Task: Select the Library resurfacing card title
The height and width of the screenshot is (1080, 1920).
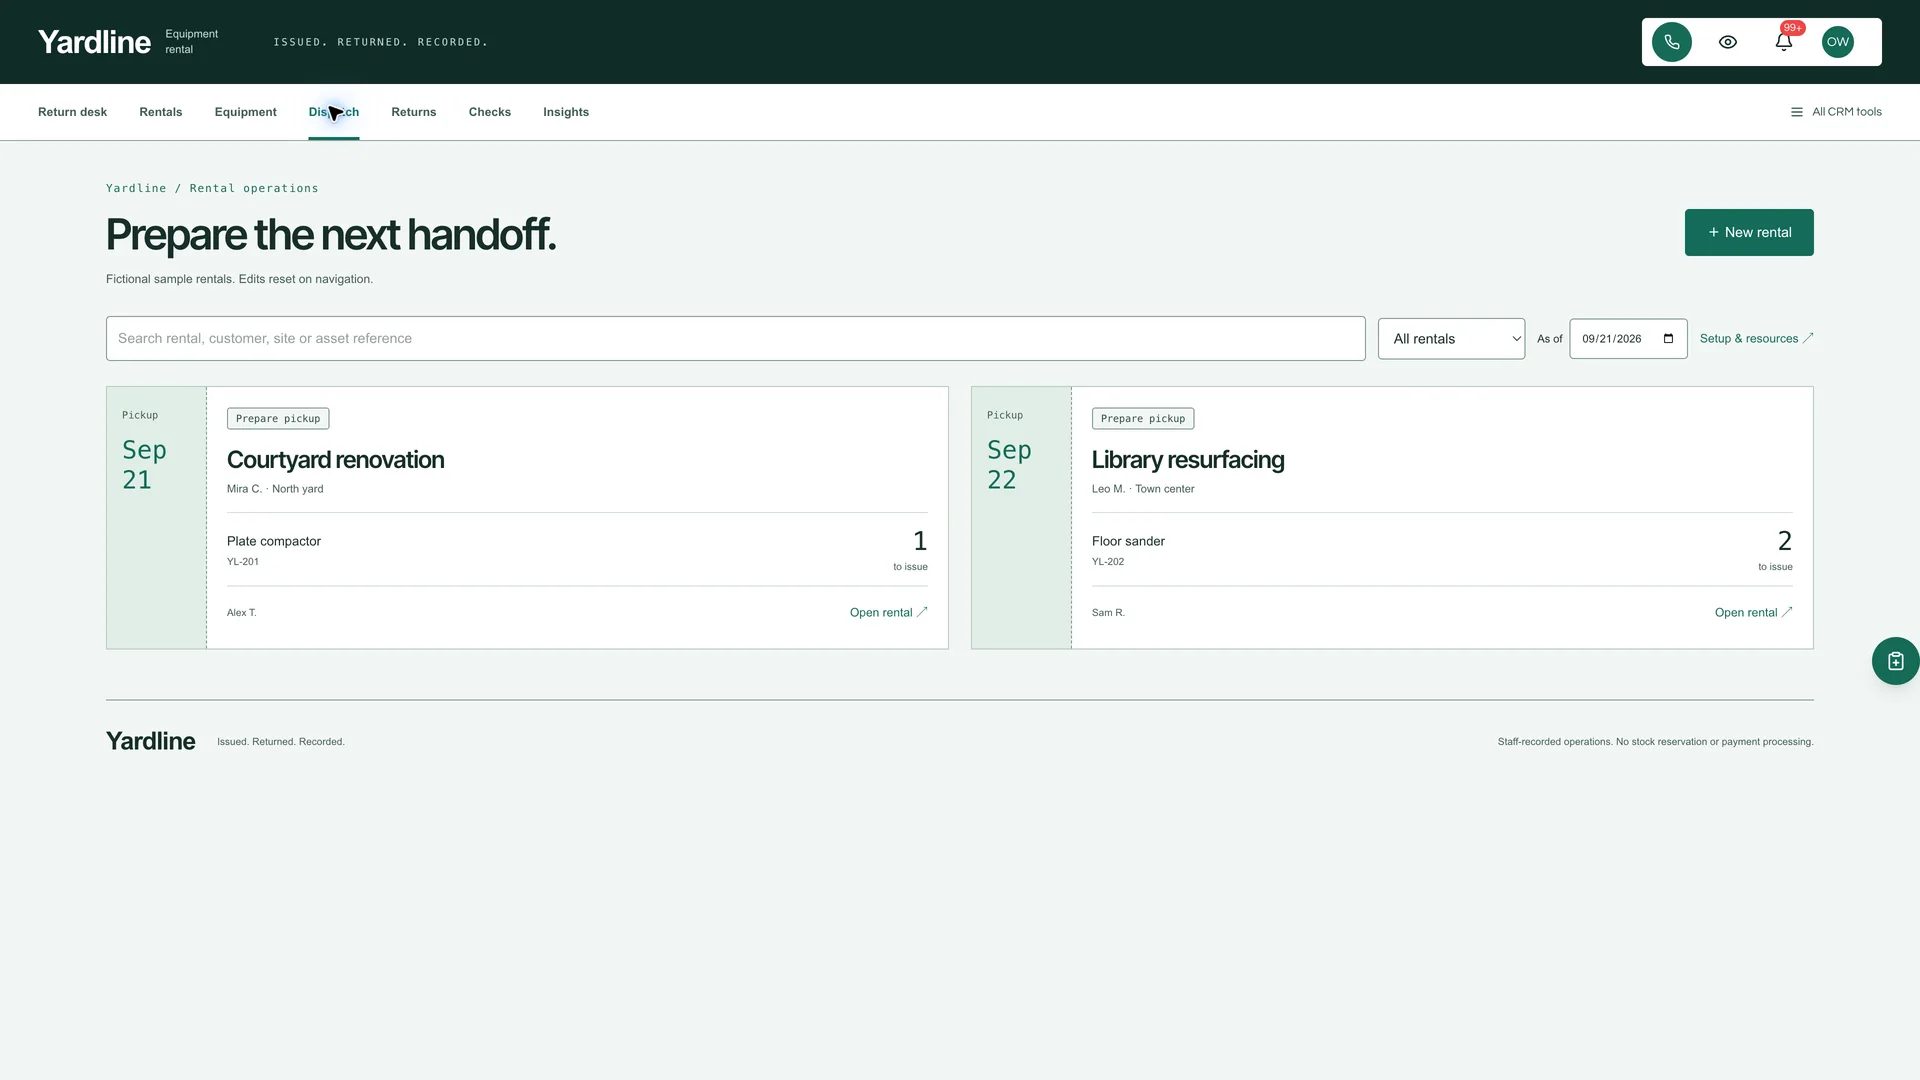Action: pos(1188,460)
